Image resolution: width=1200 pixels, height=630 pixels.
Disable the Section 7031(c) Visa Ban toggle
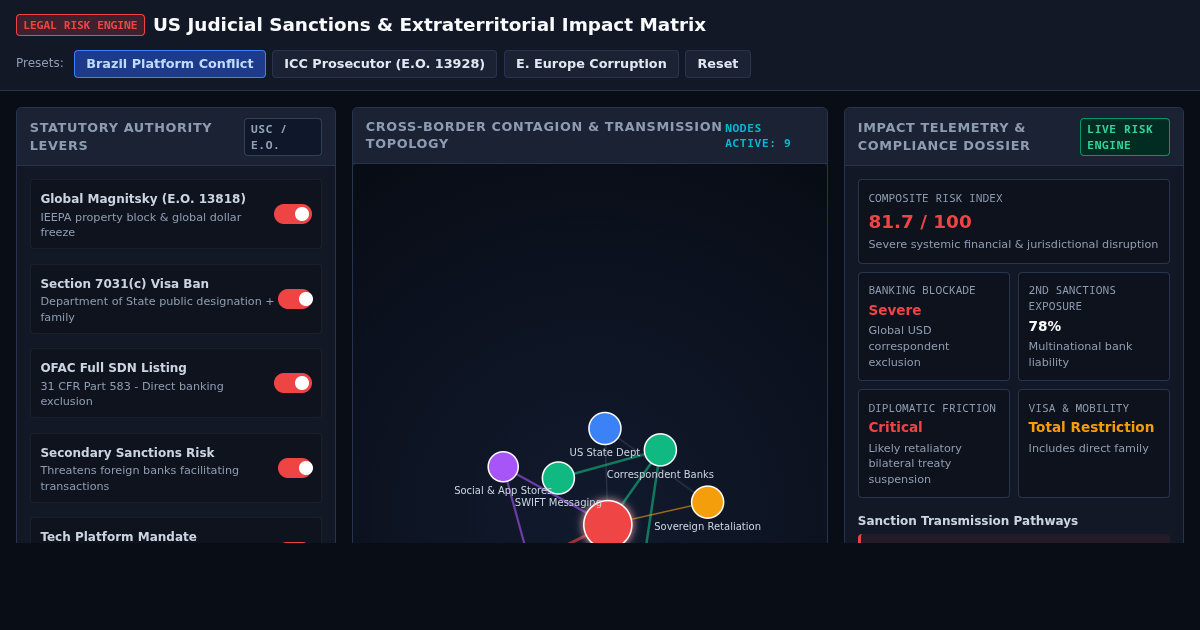296,299
